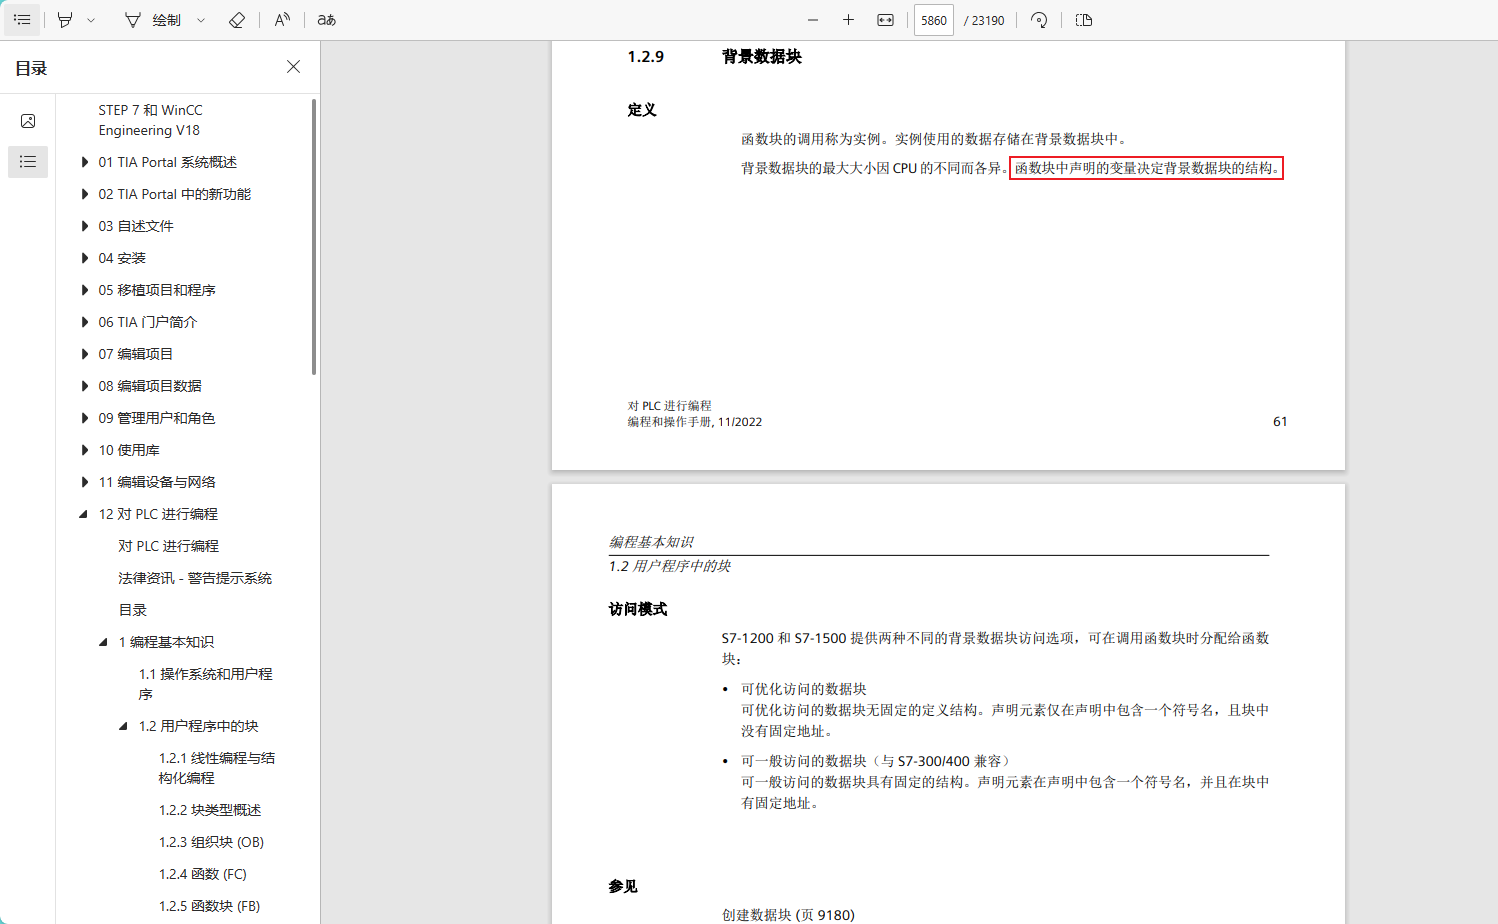Click the page number input field
The height and width of the screenshot is (924, 1498).
coord(933,20)
